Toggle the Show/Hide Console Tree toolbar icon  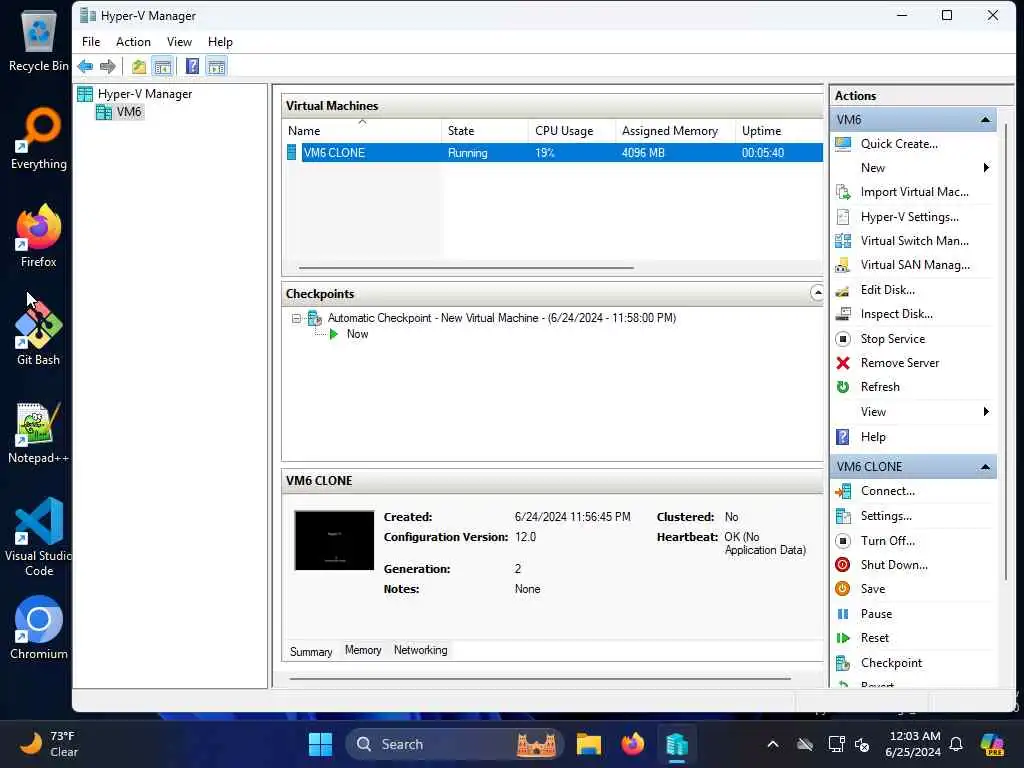[x=163, y=67]
